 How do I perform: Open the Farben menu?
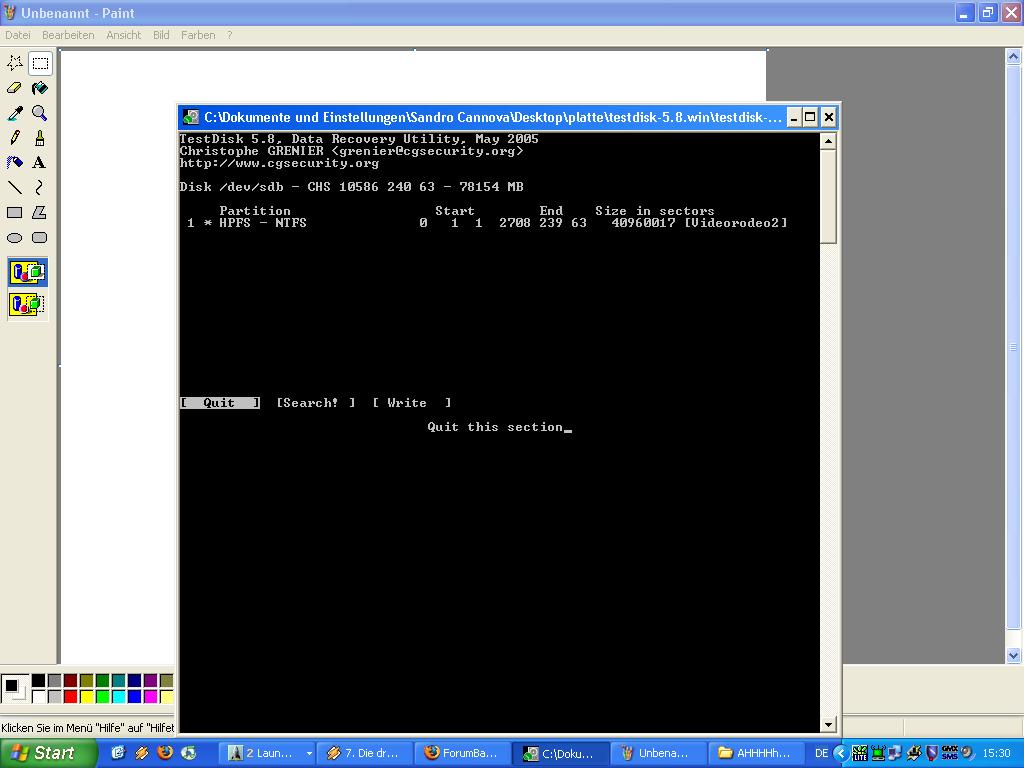(x=198, y=35)
